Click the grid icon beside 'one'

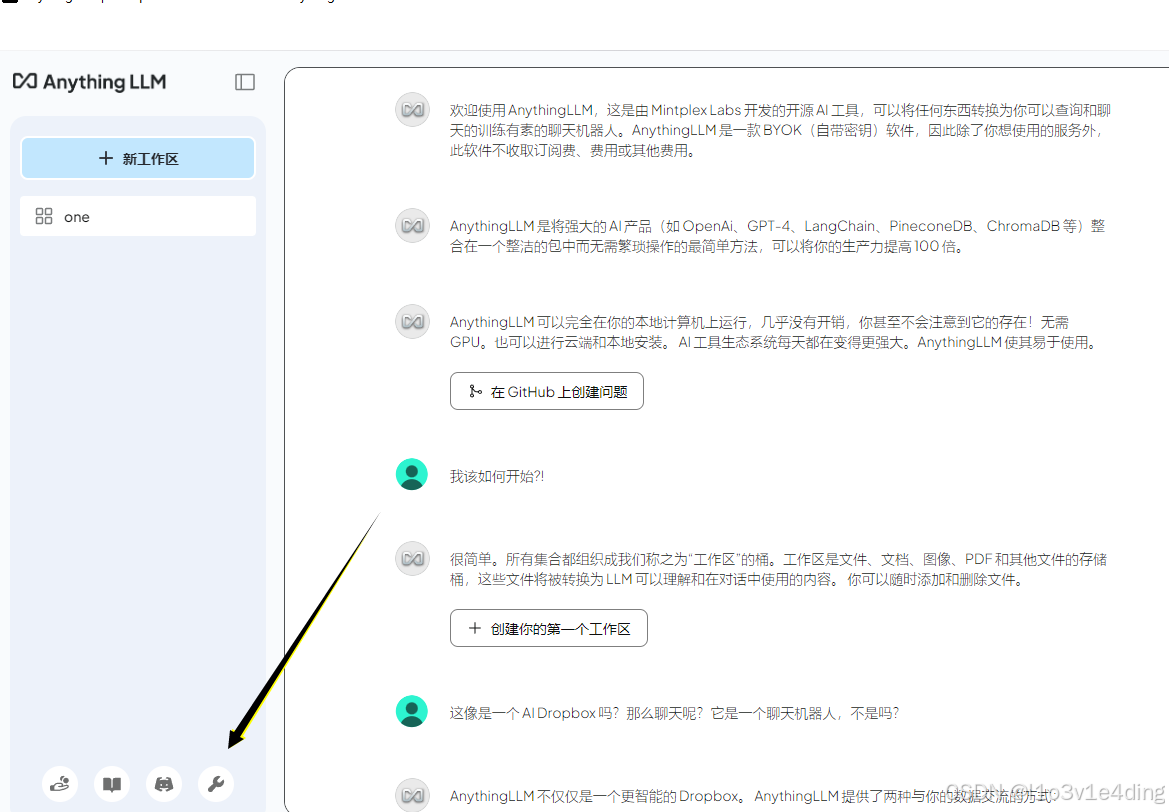pyautogui.click(x=44, y=216)
